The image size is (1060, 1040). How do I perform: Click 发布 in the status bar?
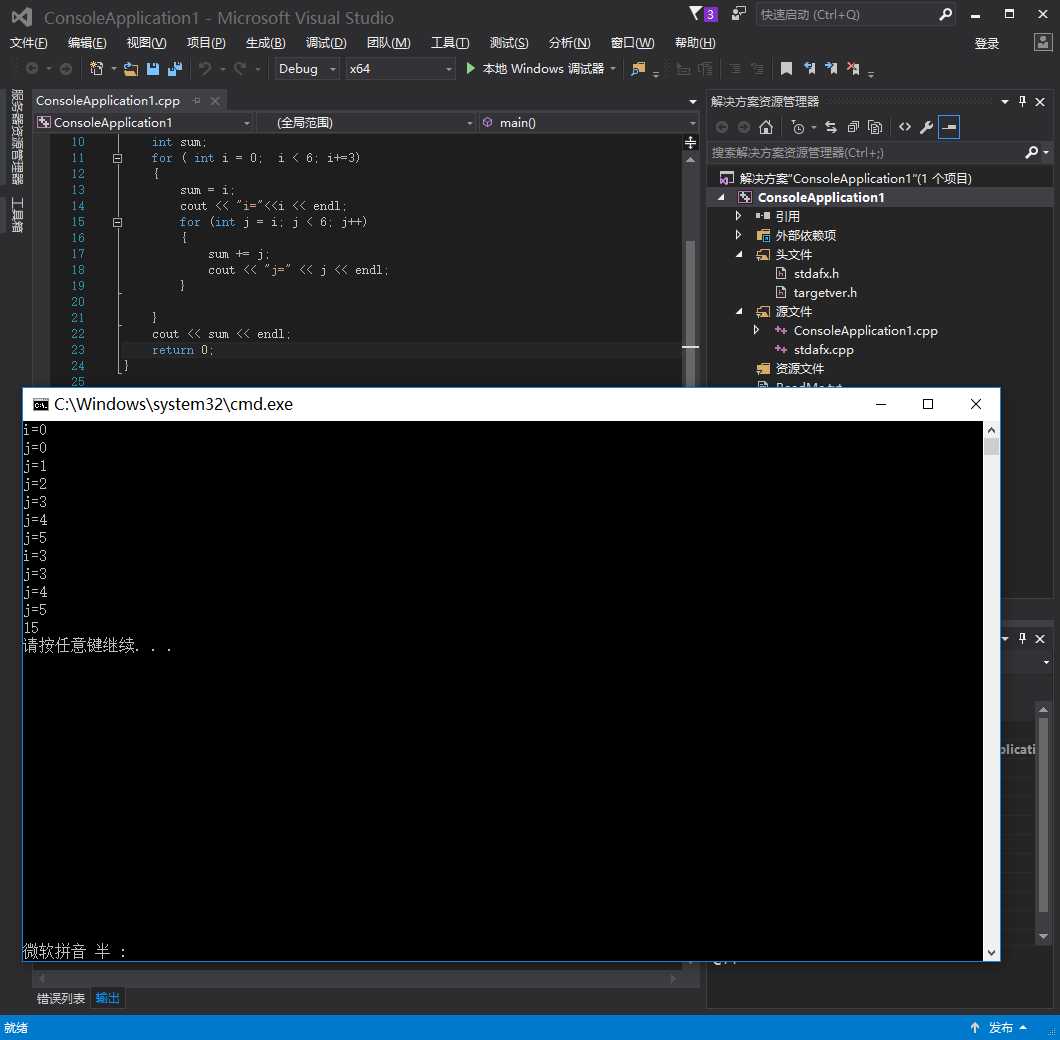point(1001,1028)
